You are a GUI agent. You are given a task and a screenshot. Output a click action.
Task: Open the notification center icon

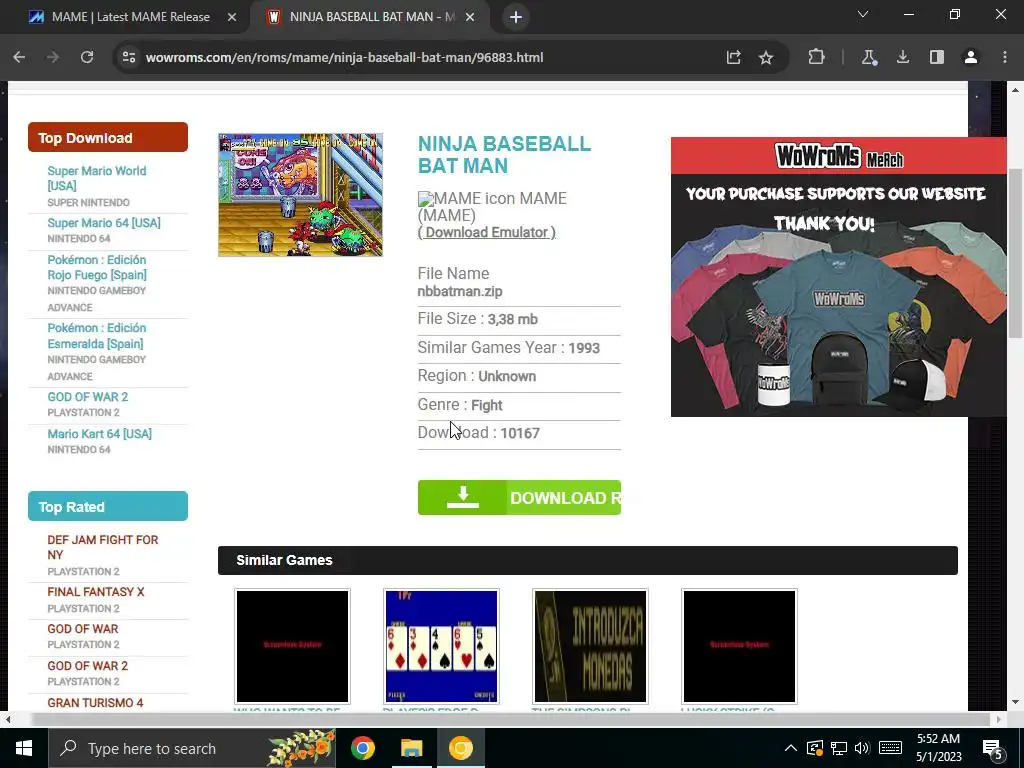[x=992, y=748]
